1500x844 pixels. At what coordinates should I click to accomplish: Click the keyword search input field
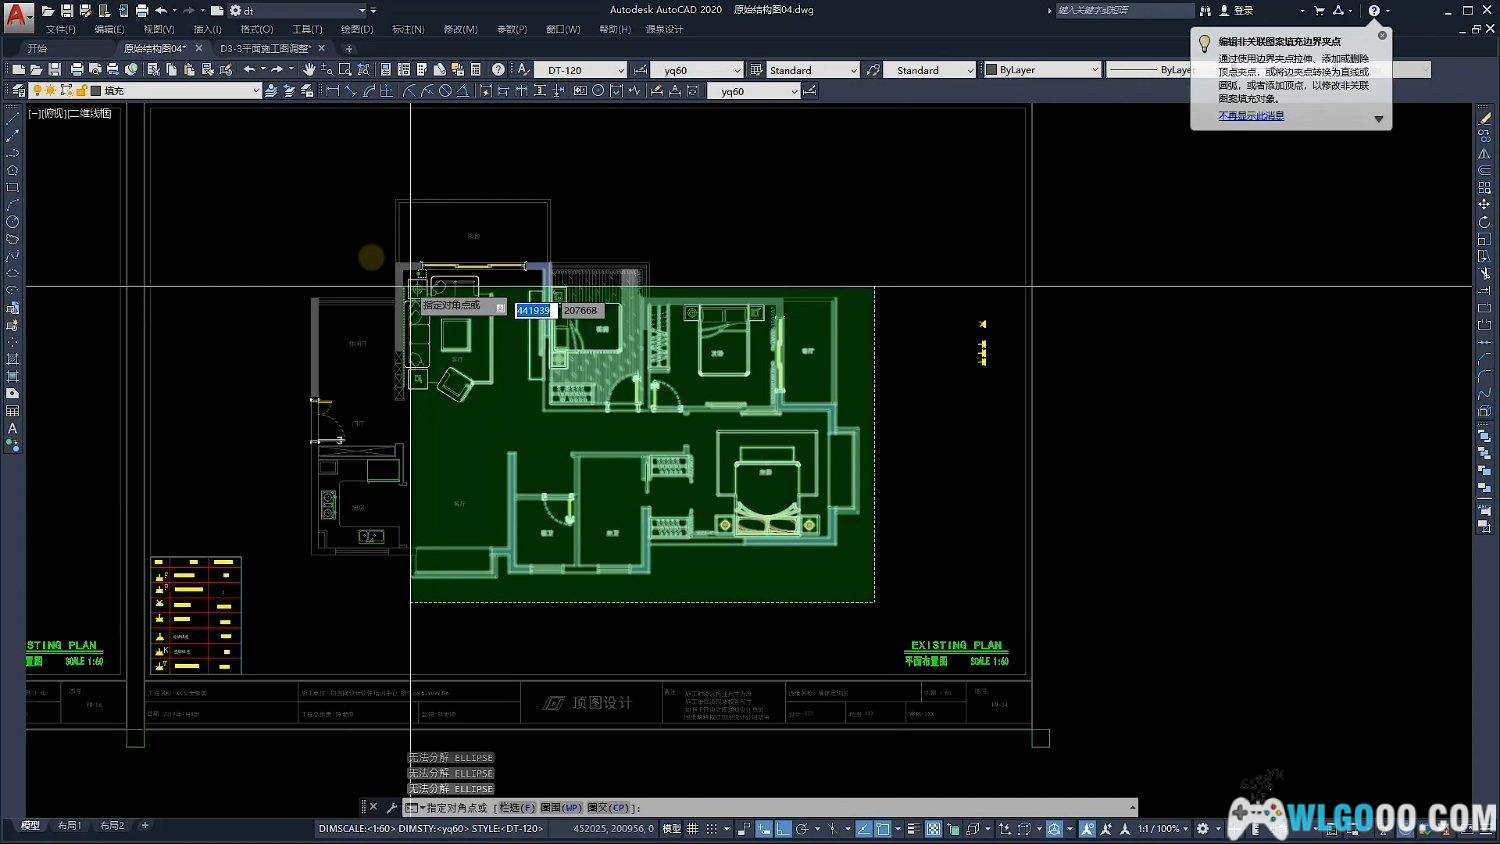tap(1123, 10)
